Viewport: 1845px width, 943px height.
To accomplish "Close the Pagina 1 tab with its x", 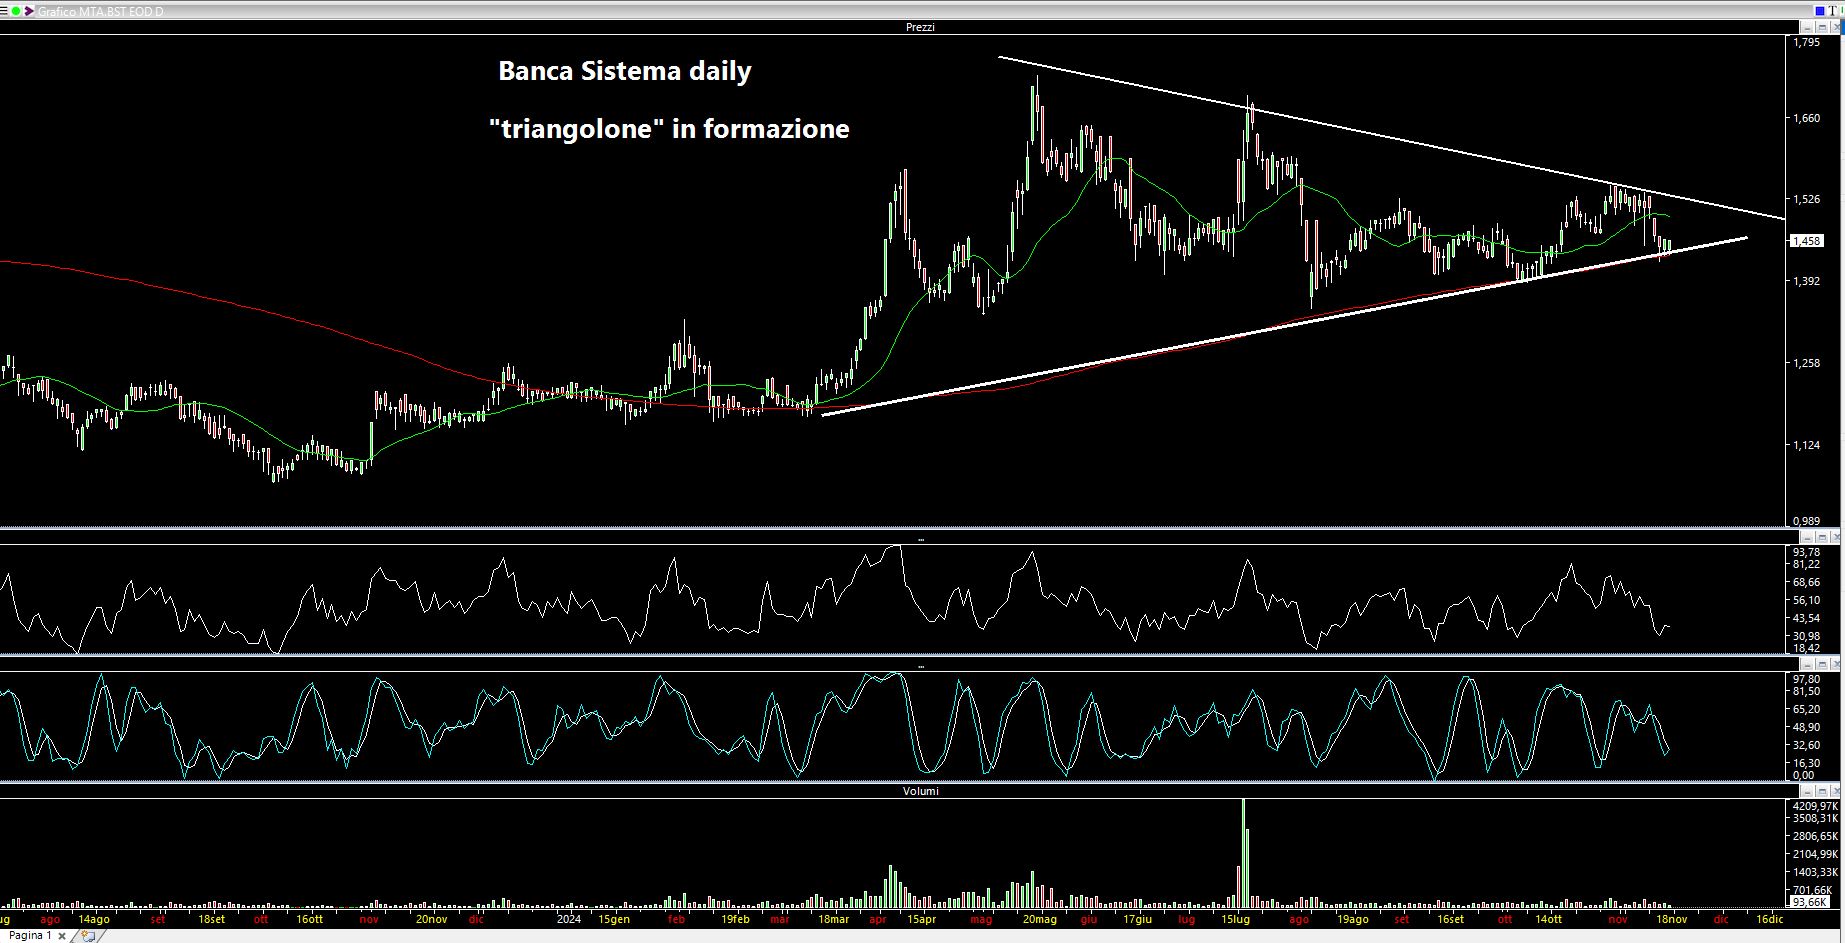I will 62,936.
